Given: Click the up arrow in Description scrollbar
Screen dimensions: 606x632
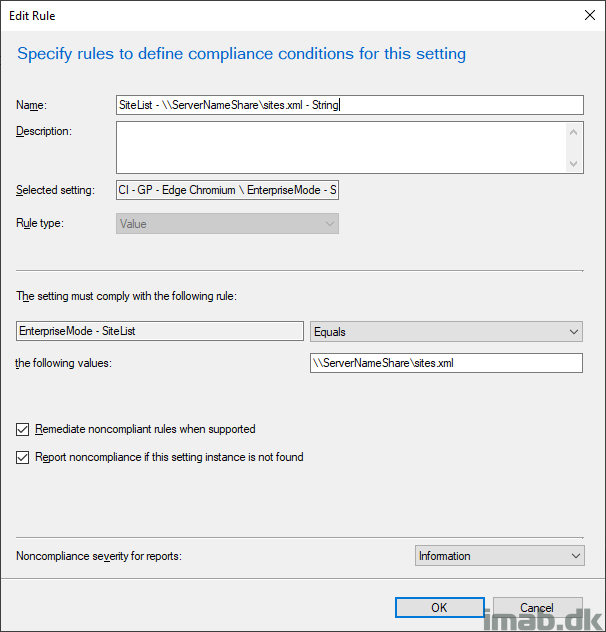Looking at the screenshot, I should click(573, 132).
